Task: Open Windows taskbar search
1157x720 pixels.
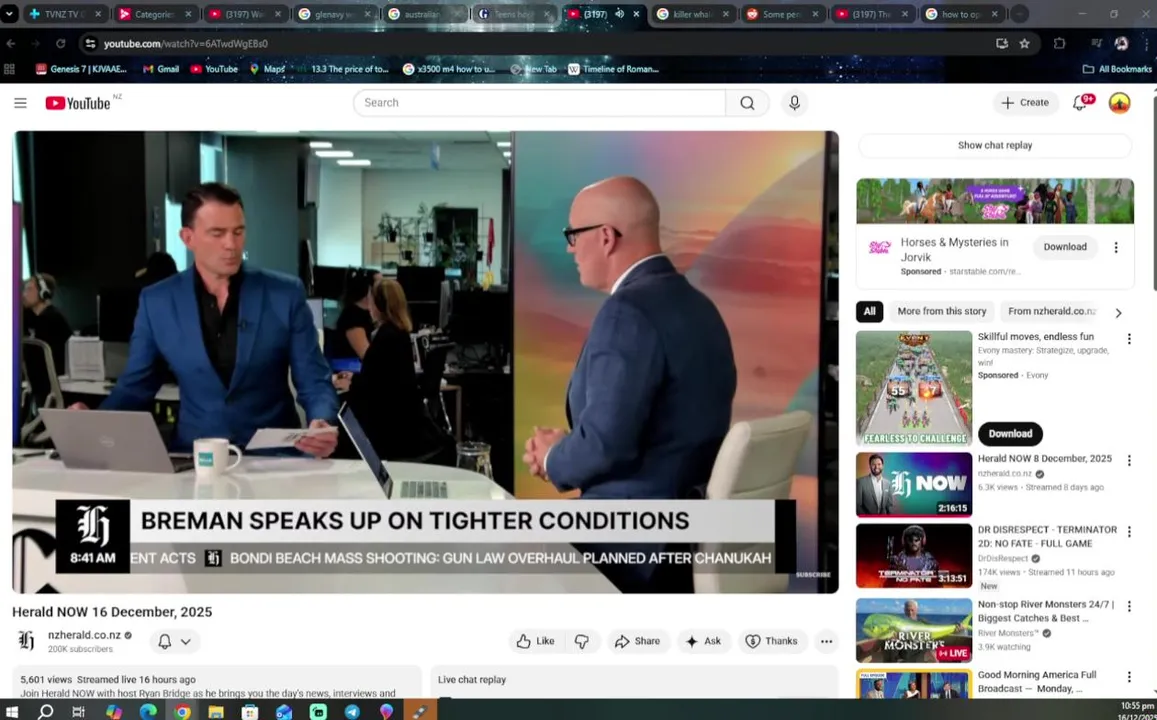Action: [x=45, y=711]
